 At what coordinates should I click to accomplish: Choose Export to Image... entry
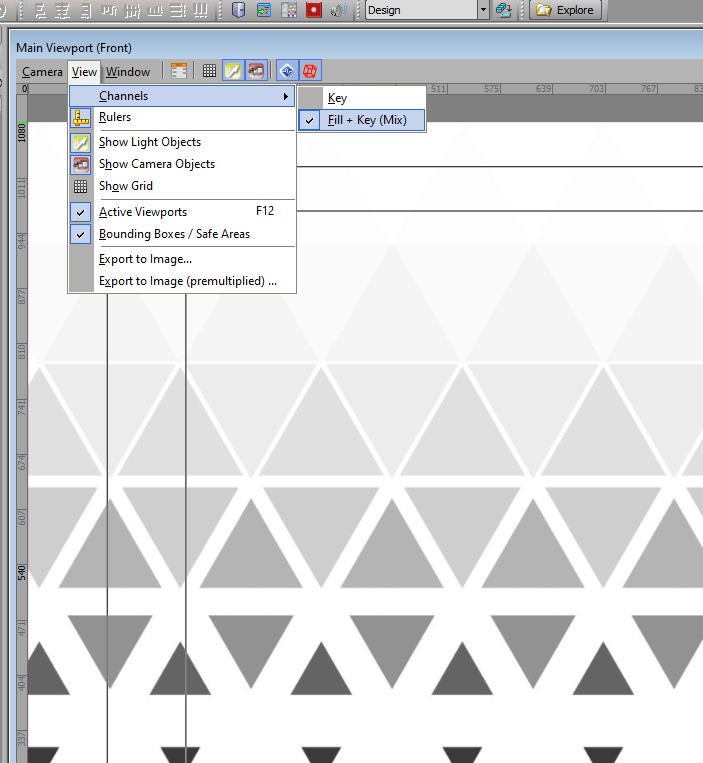coord(182,259)
